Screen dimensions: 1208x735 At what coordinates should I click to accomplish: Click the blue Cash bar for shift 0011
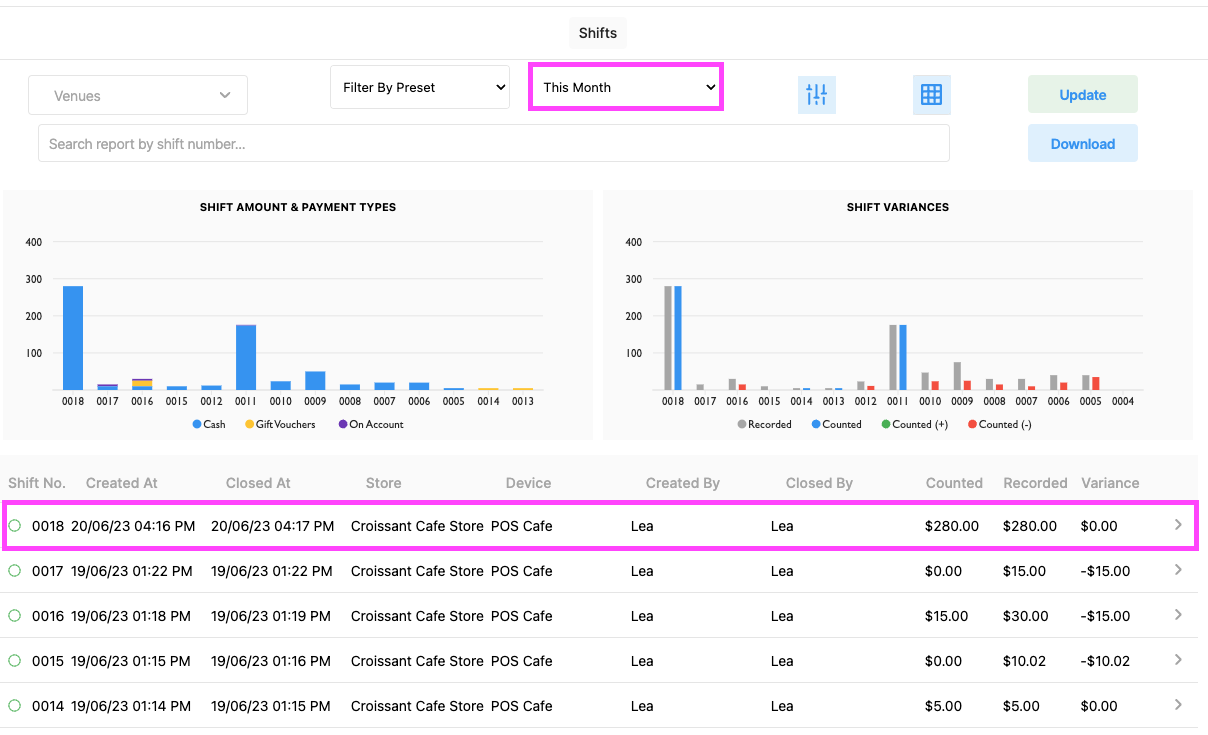246,357
